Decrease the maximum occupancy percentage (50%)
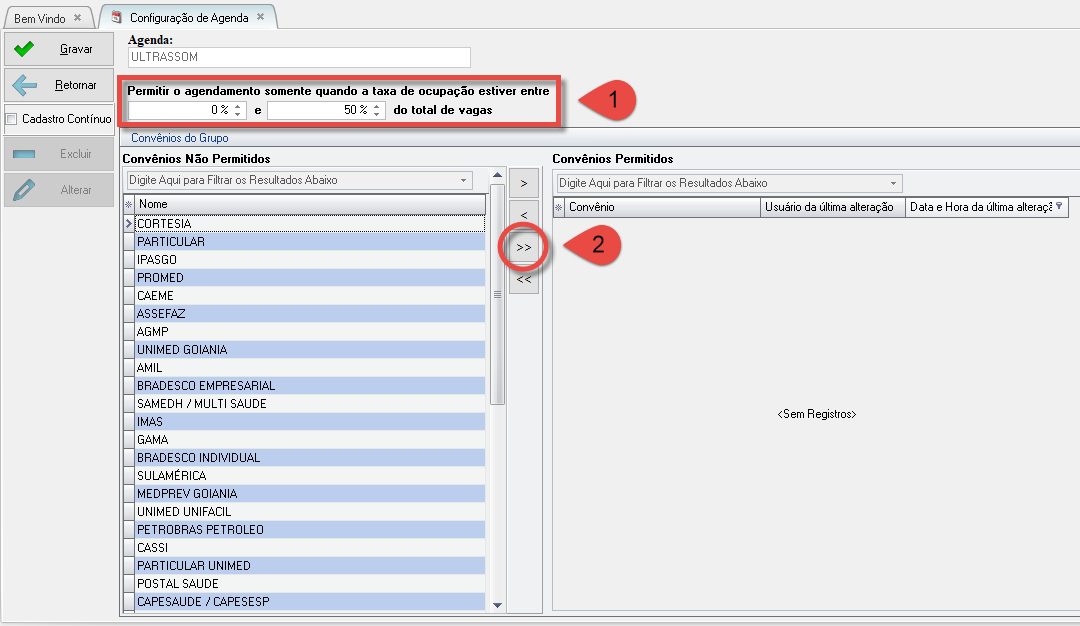Image resolution: width=1080 pixels, height=626 pixels. (x=377, y=114)
